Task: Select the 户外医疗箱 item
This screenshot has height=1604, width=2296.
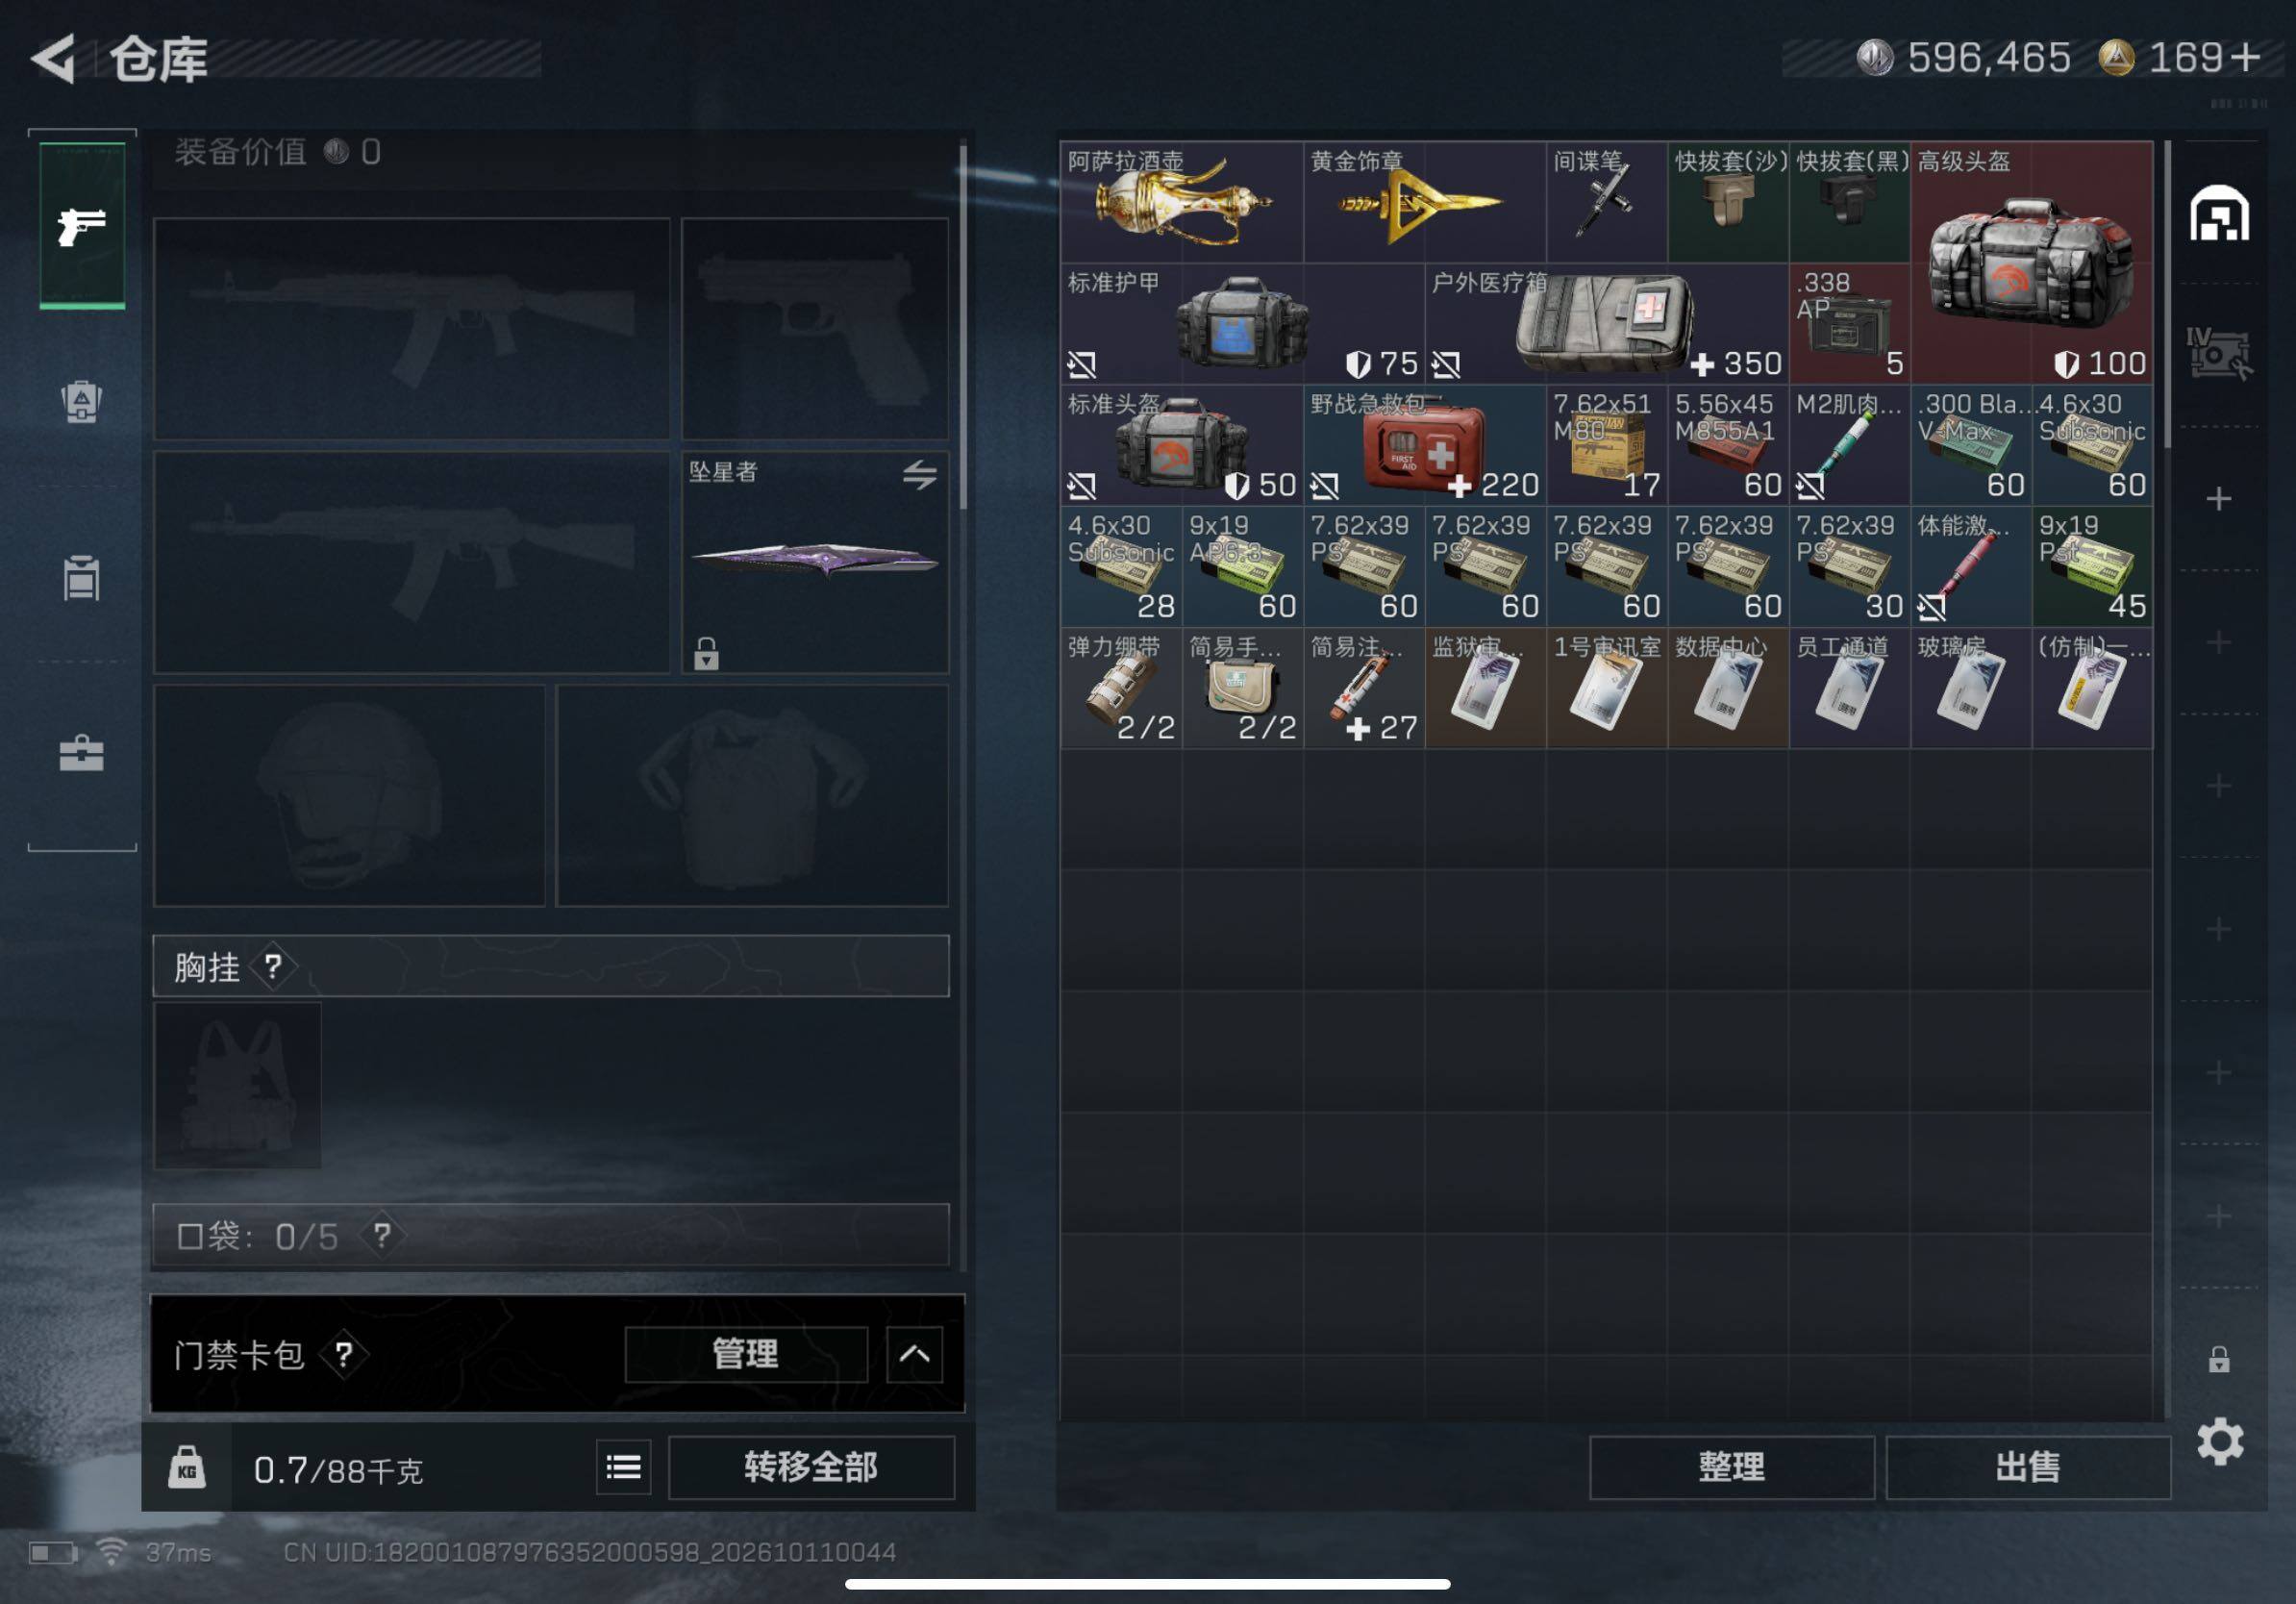Action: tap(1607, 323)
